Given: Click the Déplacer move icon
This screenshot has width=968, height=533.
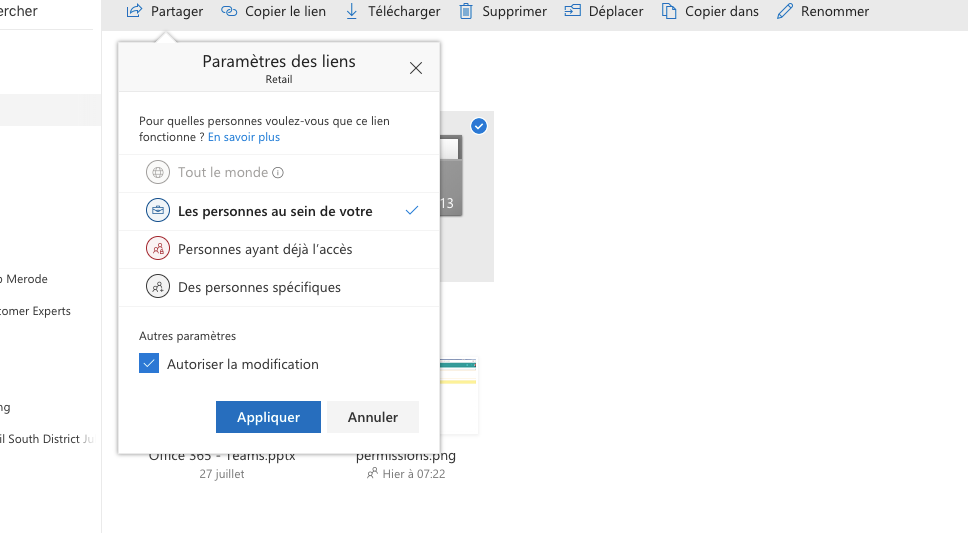Looking at the screenshot, I should pyautogui.click(x=573, y=10).
